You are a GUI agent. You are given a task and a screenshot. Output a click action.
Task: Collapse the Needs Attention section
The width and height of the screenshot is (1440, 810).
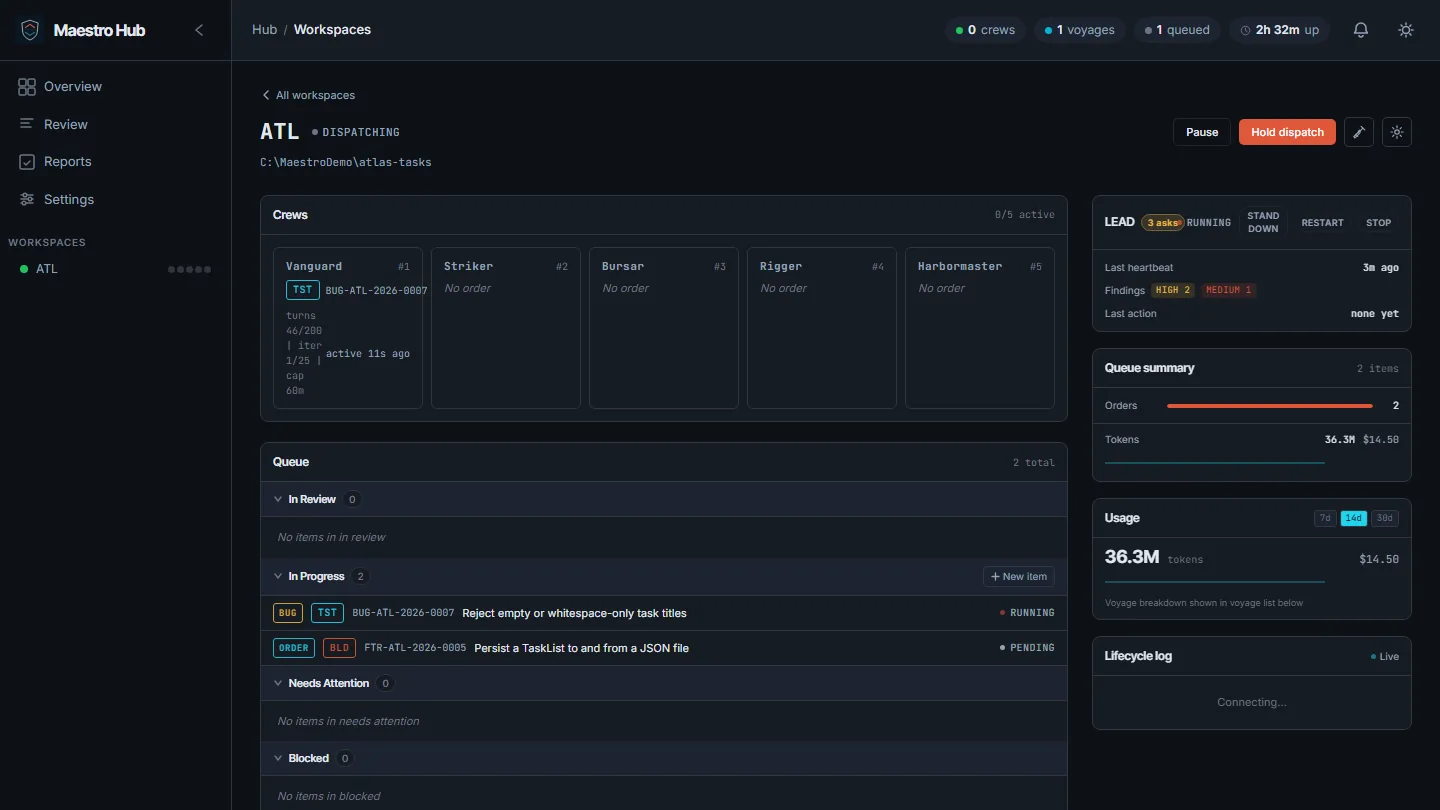[x=278, y=683]
